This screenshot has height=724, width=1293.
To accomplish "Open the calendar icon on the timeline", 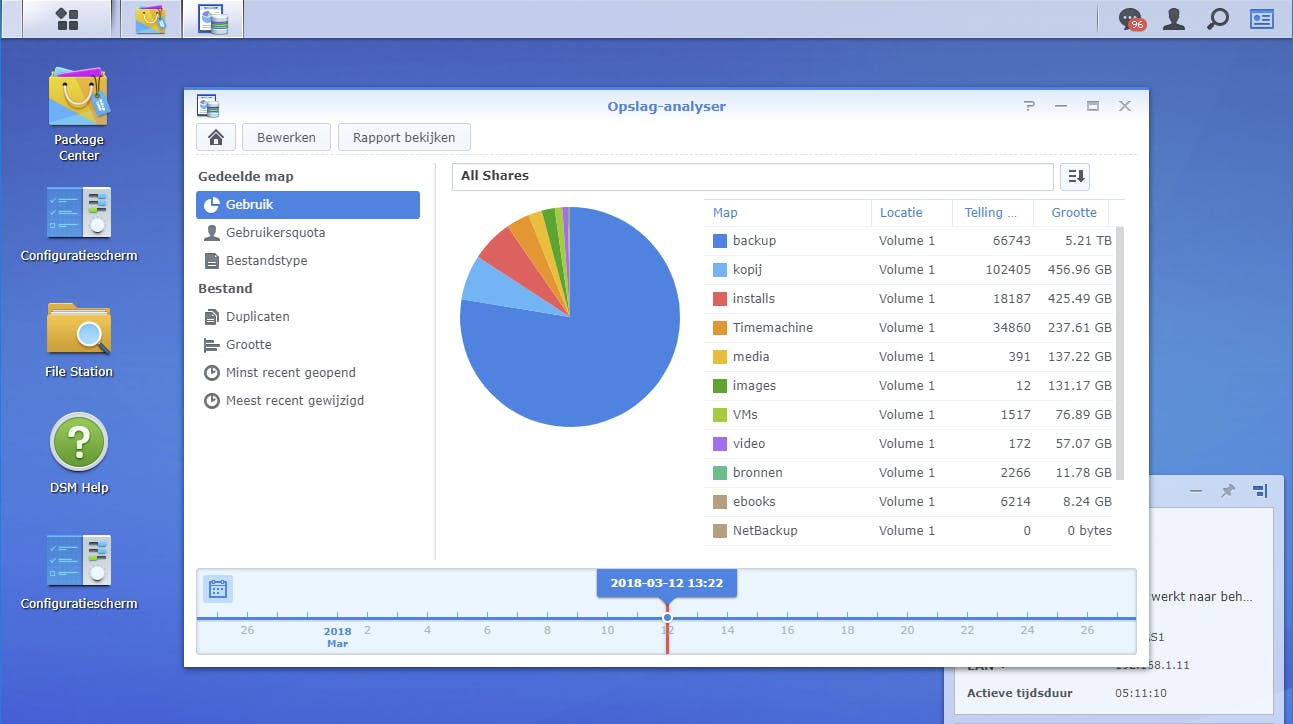I will tap(218, 589).
